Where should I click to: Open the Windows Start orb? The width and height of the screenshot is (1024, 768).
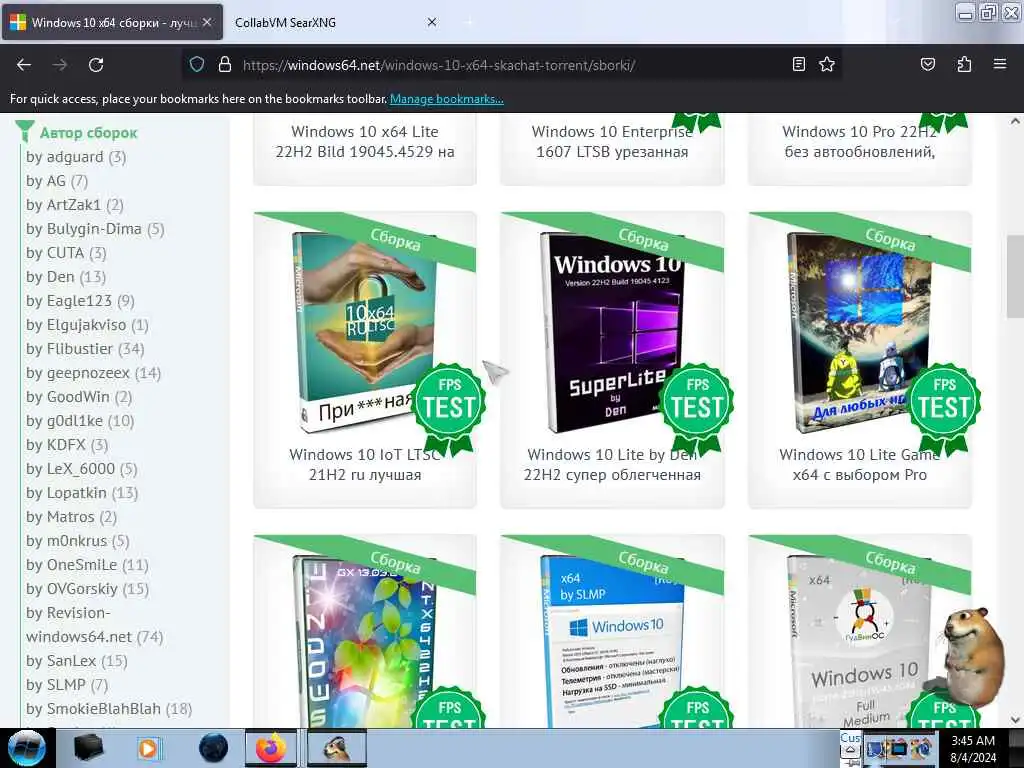[26, 748]
